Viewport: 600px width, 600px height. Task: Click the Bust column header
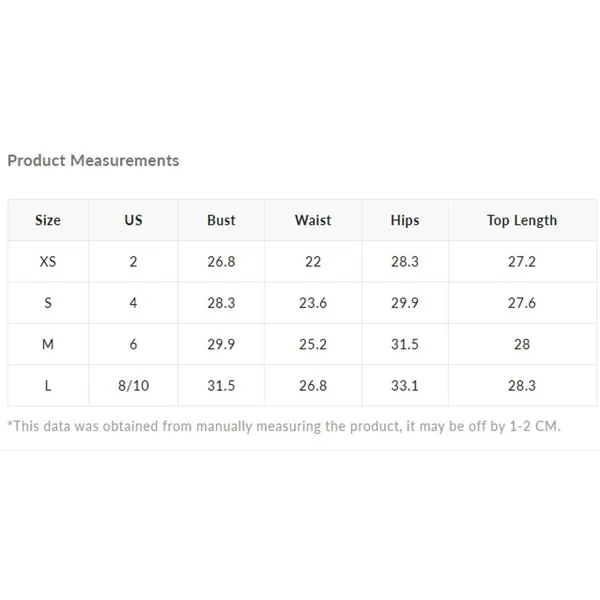(221, 220)
